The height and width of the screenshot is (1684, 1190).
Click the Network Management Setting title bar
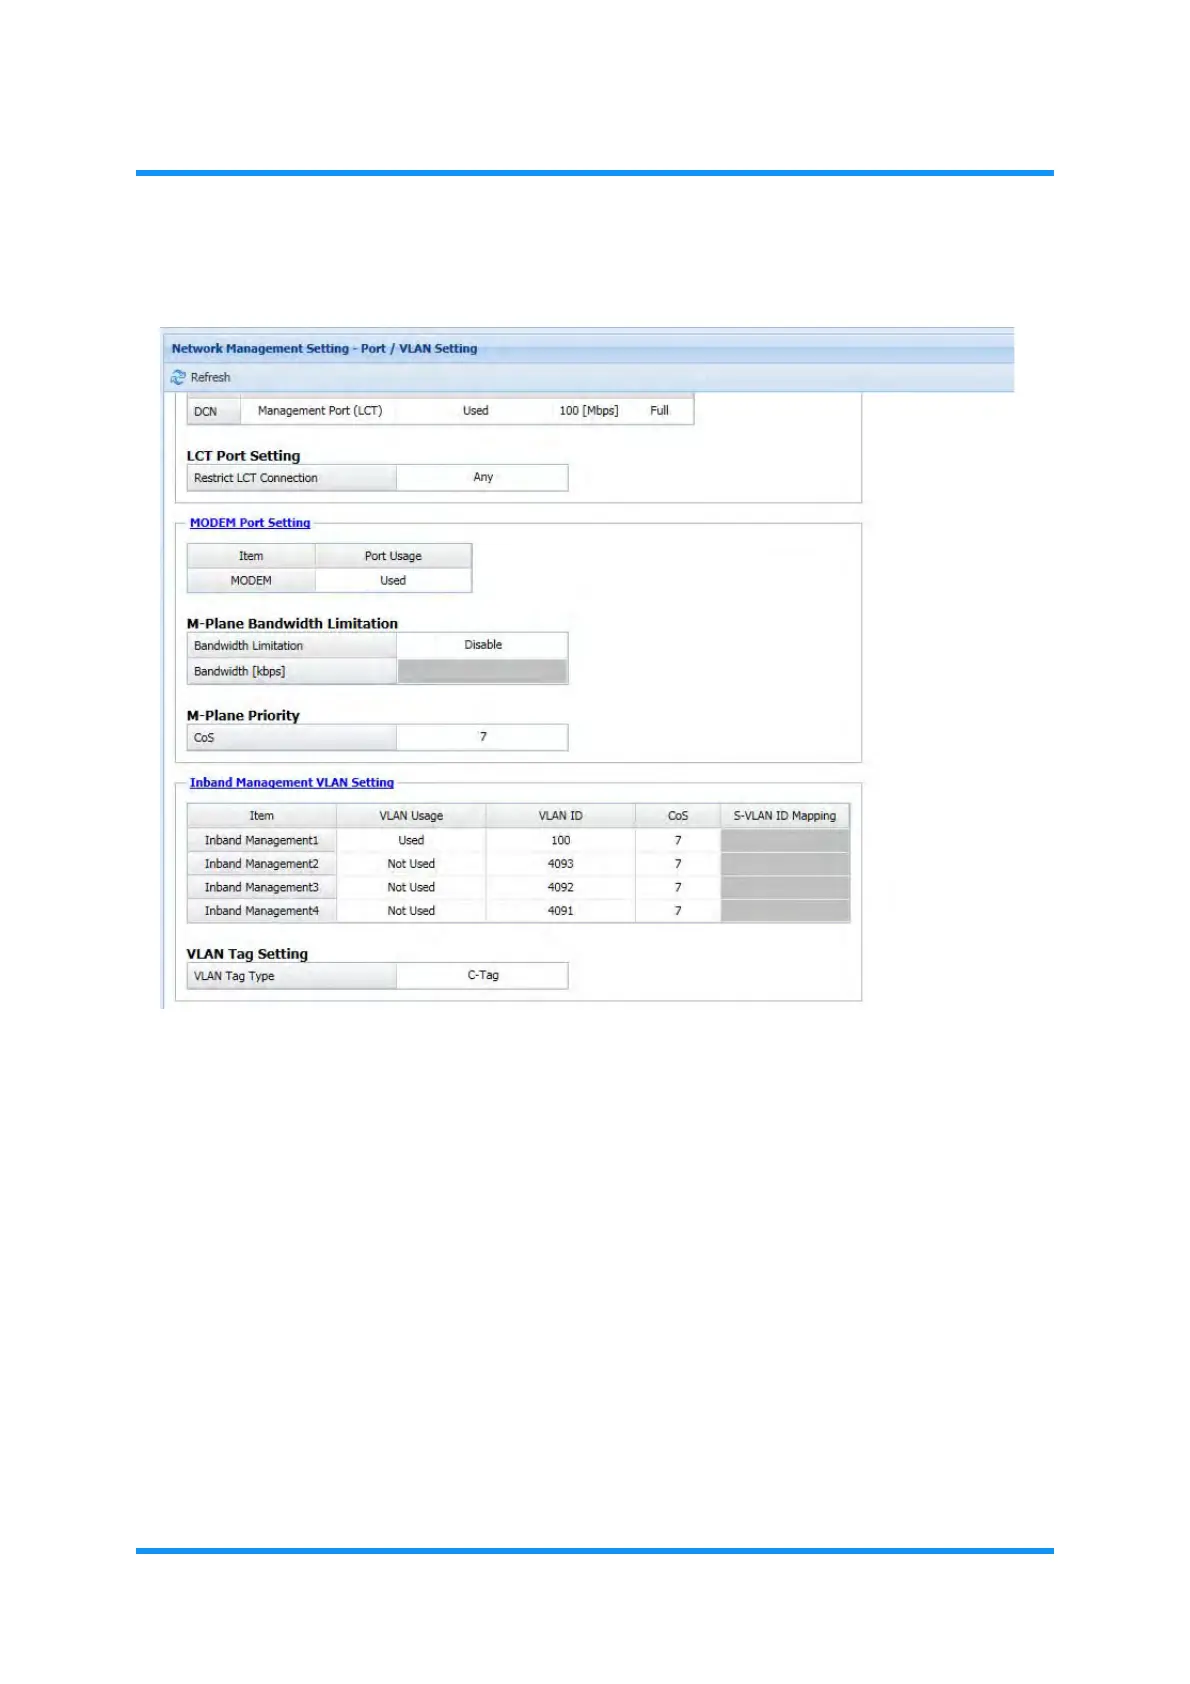[x=588, y=349]
